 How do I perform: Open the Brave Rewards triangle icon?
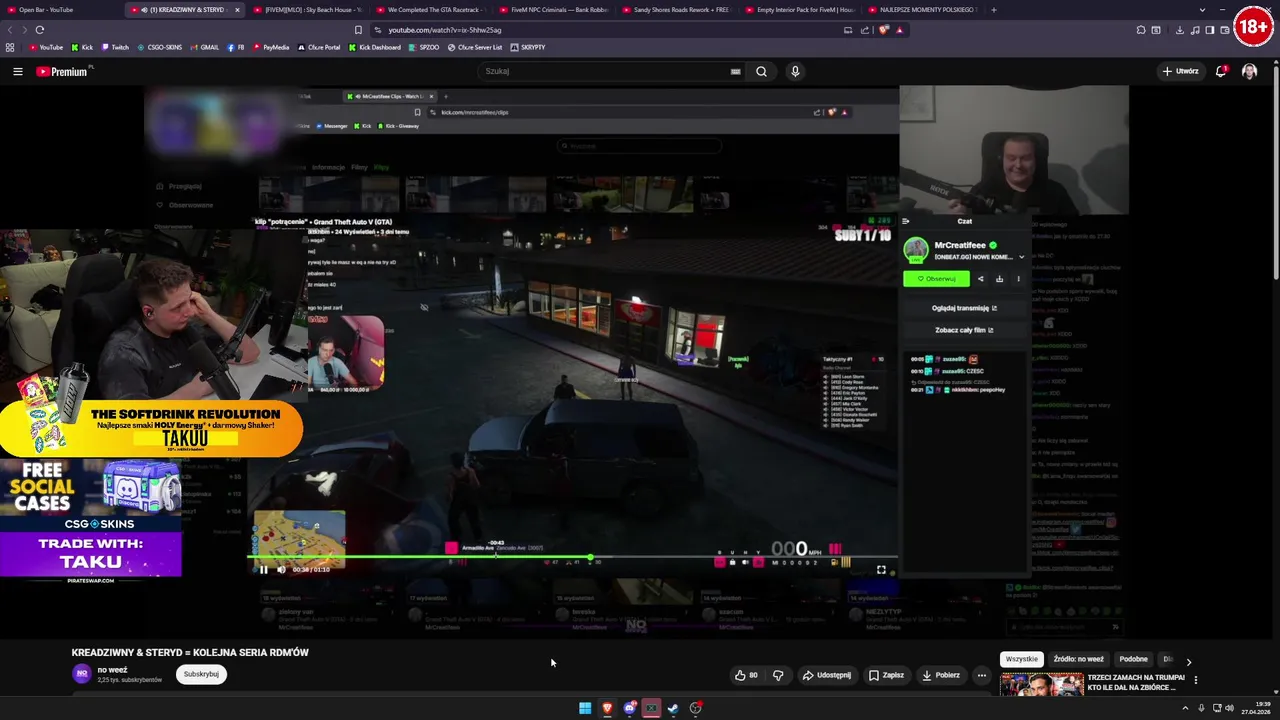pos(899,30)
